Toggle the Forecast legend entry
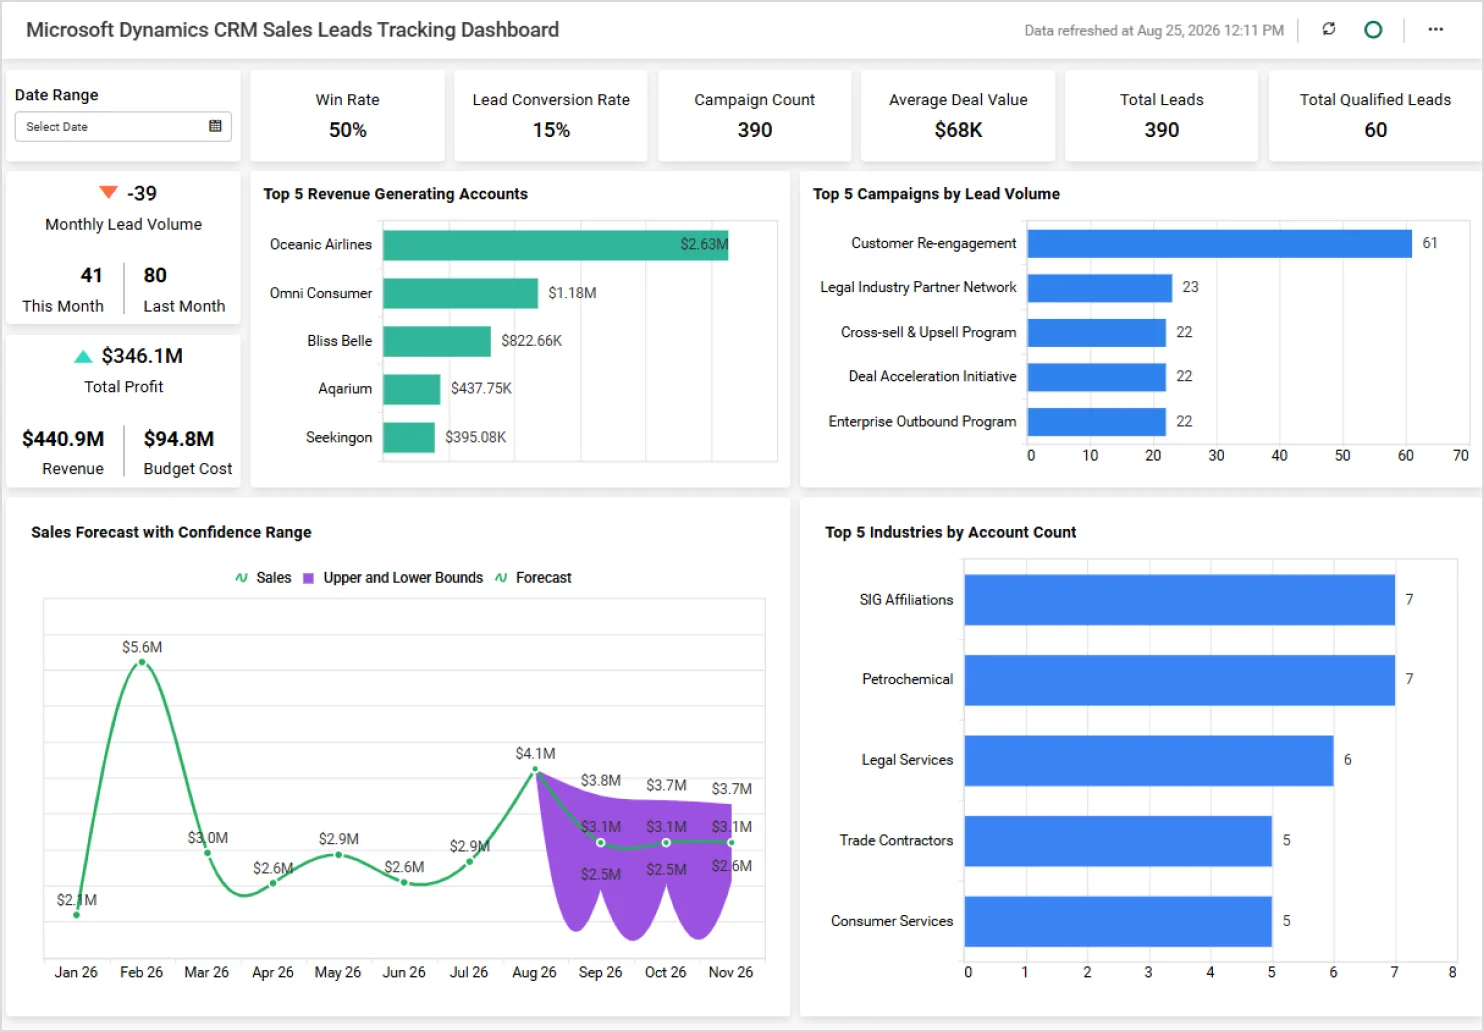Image resolution: width=1484 pixels, height=1032 pixels. point(533,578)
